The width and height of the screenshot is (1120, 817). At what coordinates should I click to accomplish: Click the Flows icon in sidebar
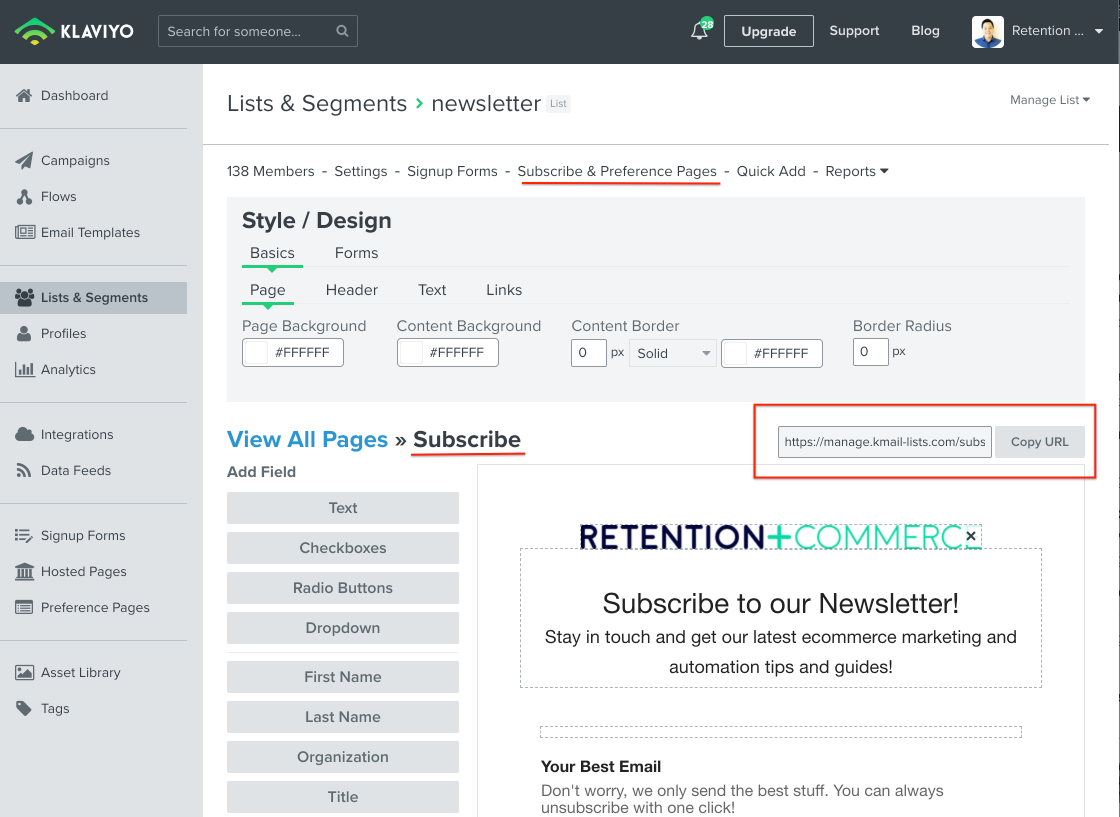click(x=24, y=196)
